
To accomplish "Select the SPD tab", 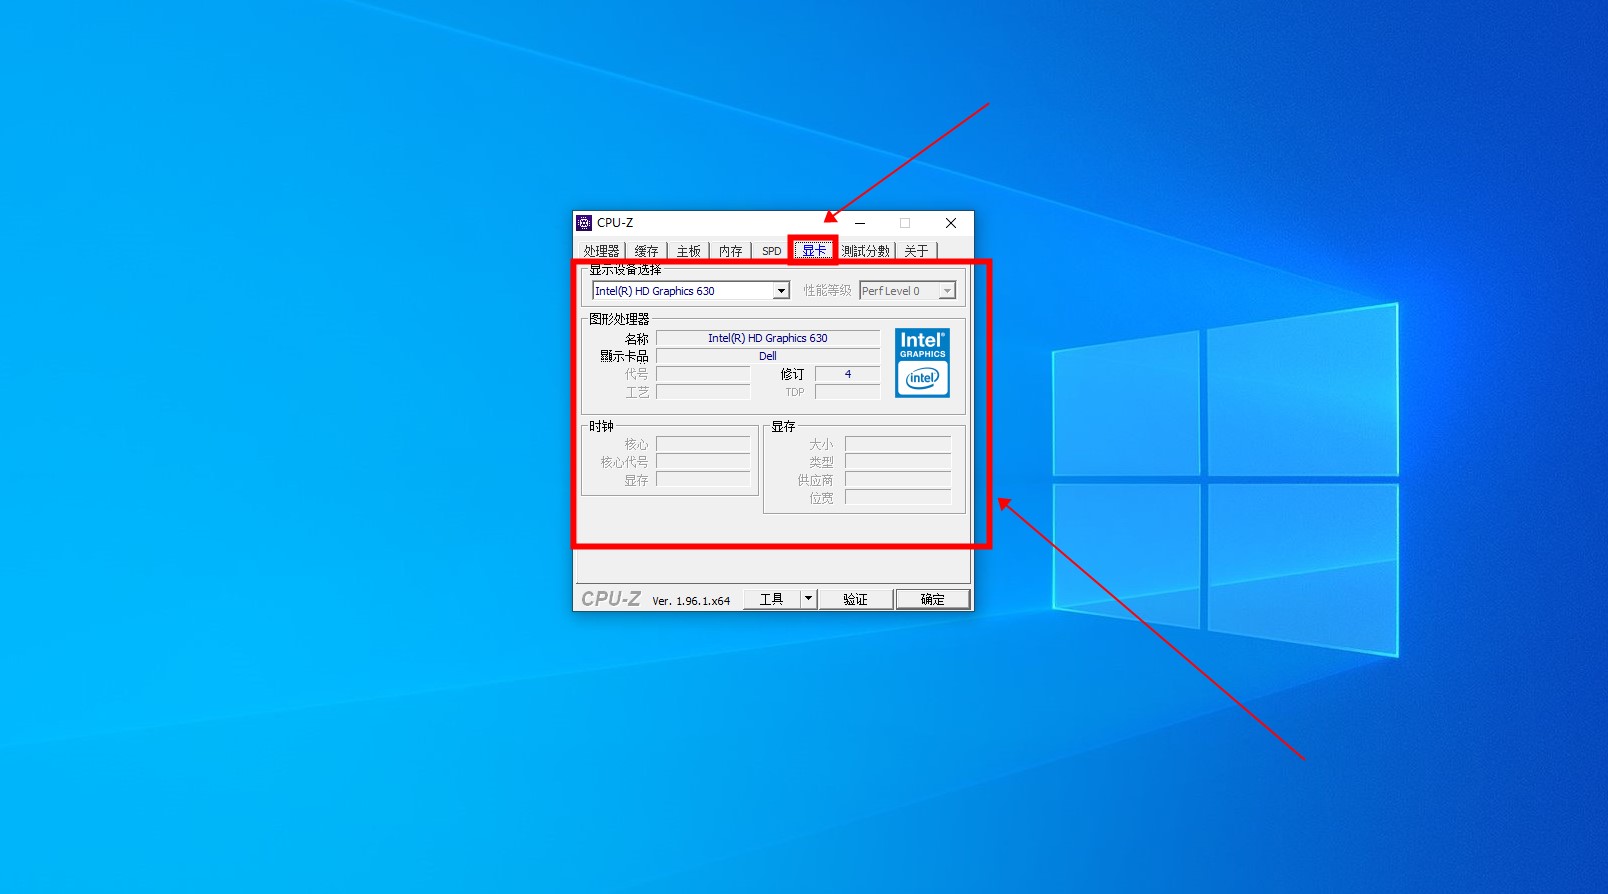I will pos(771,251).
